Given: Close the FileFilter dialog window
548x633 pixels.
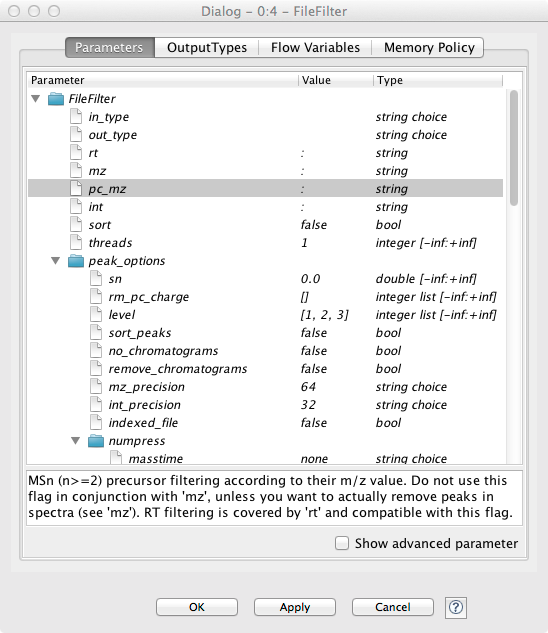Looking at the screenshot, I should [14, 11].
